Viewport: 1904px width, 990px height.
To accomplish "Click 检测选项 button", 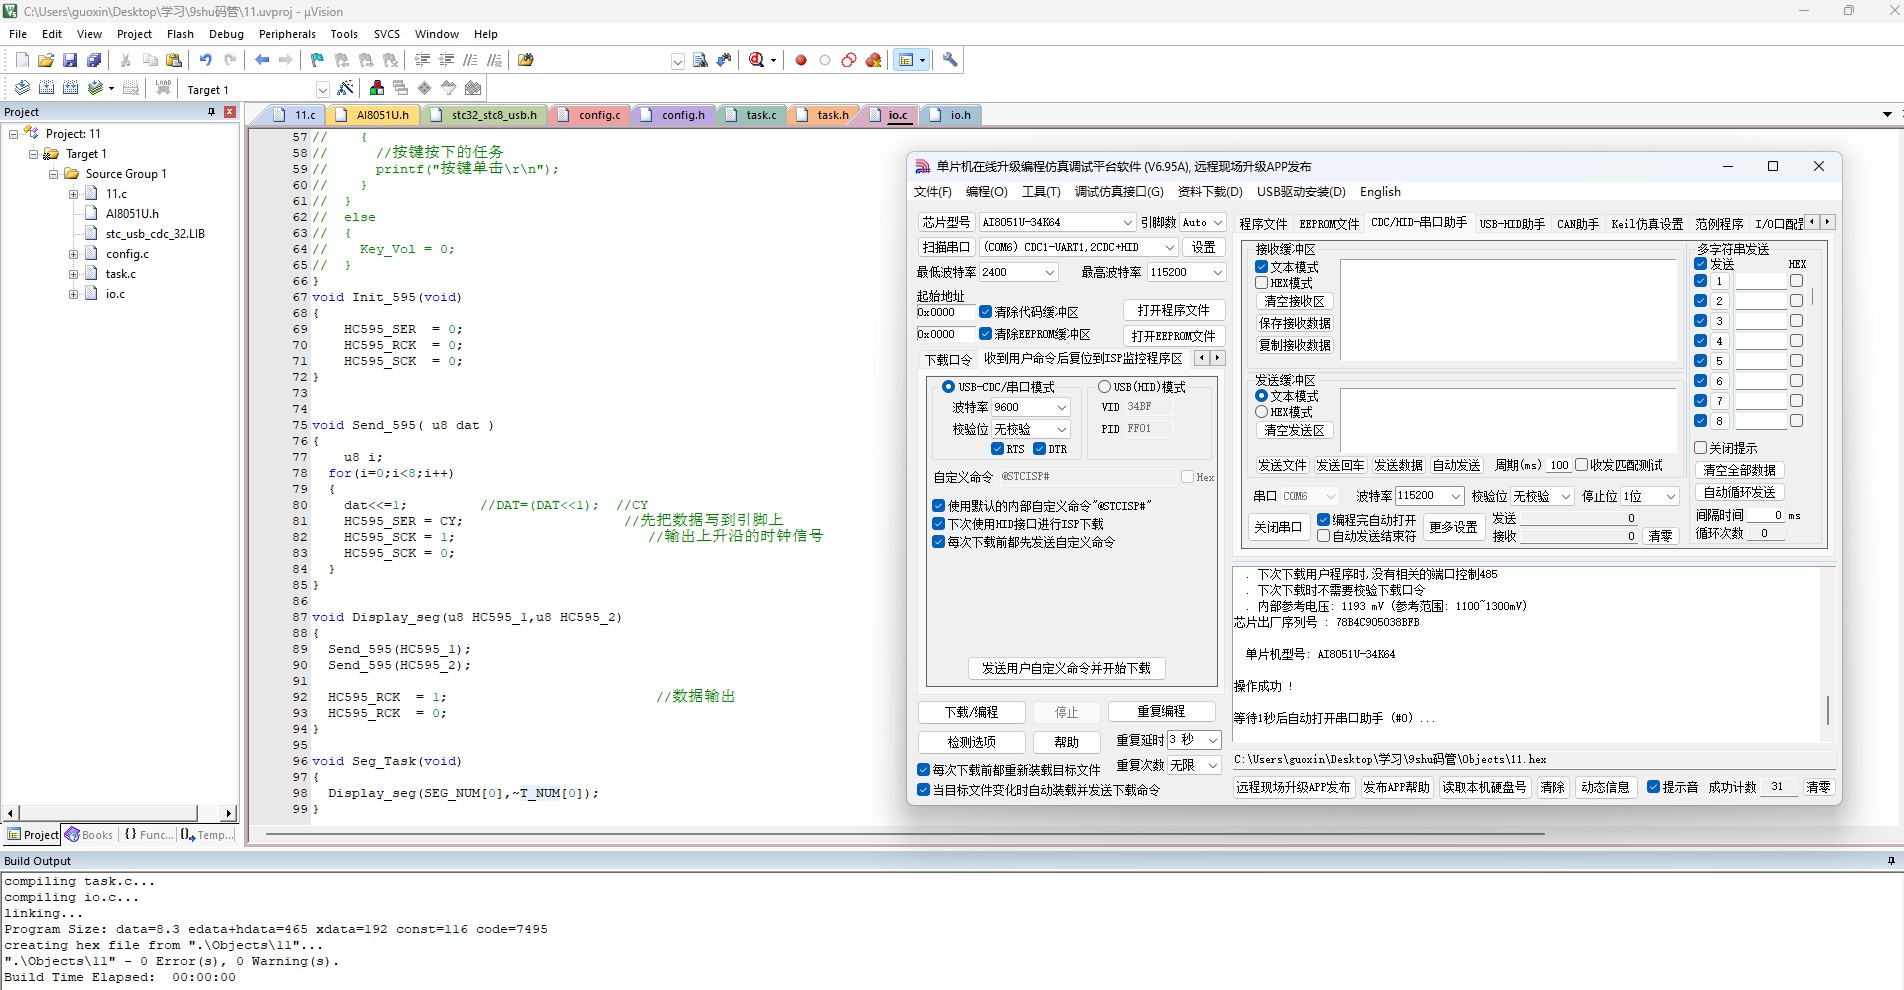I will click(972, 742).
